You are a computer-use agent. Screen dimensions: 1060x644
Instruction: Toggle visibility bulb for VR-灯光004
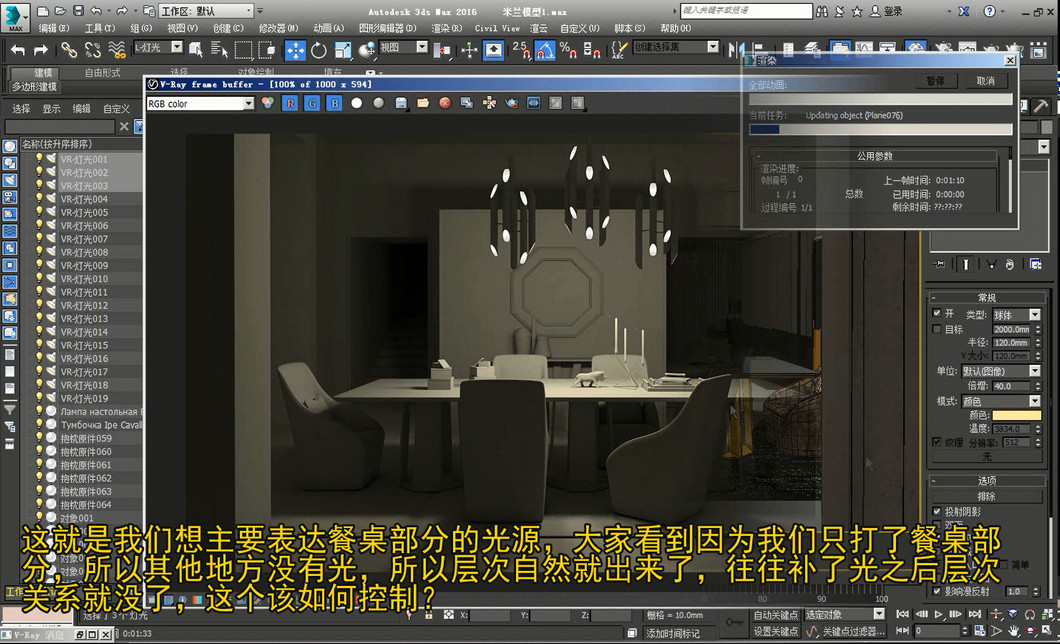coord(39,199)
